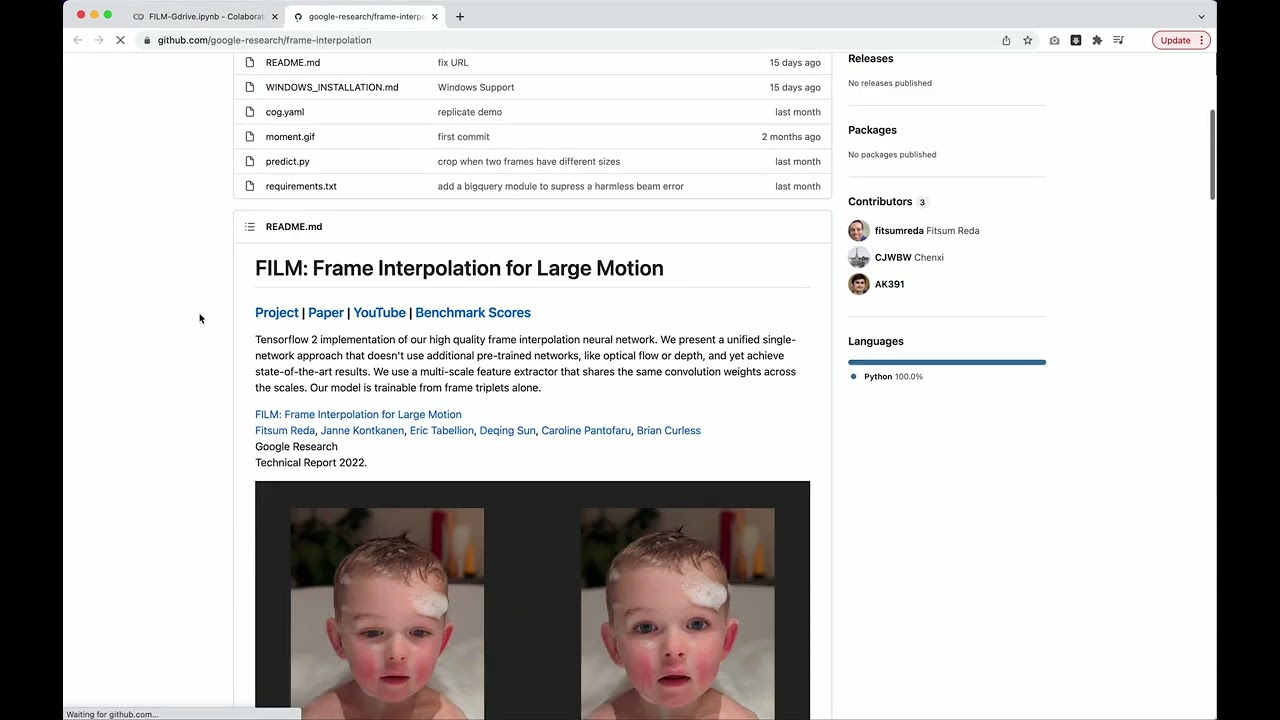Open the Packages sidebar heading
Image resolution: width=1280 pixels, height=720 pixels.
(x=872, y=130)
